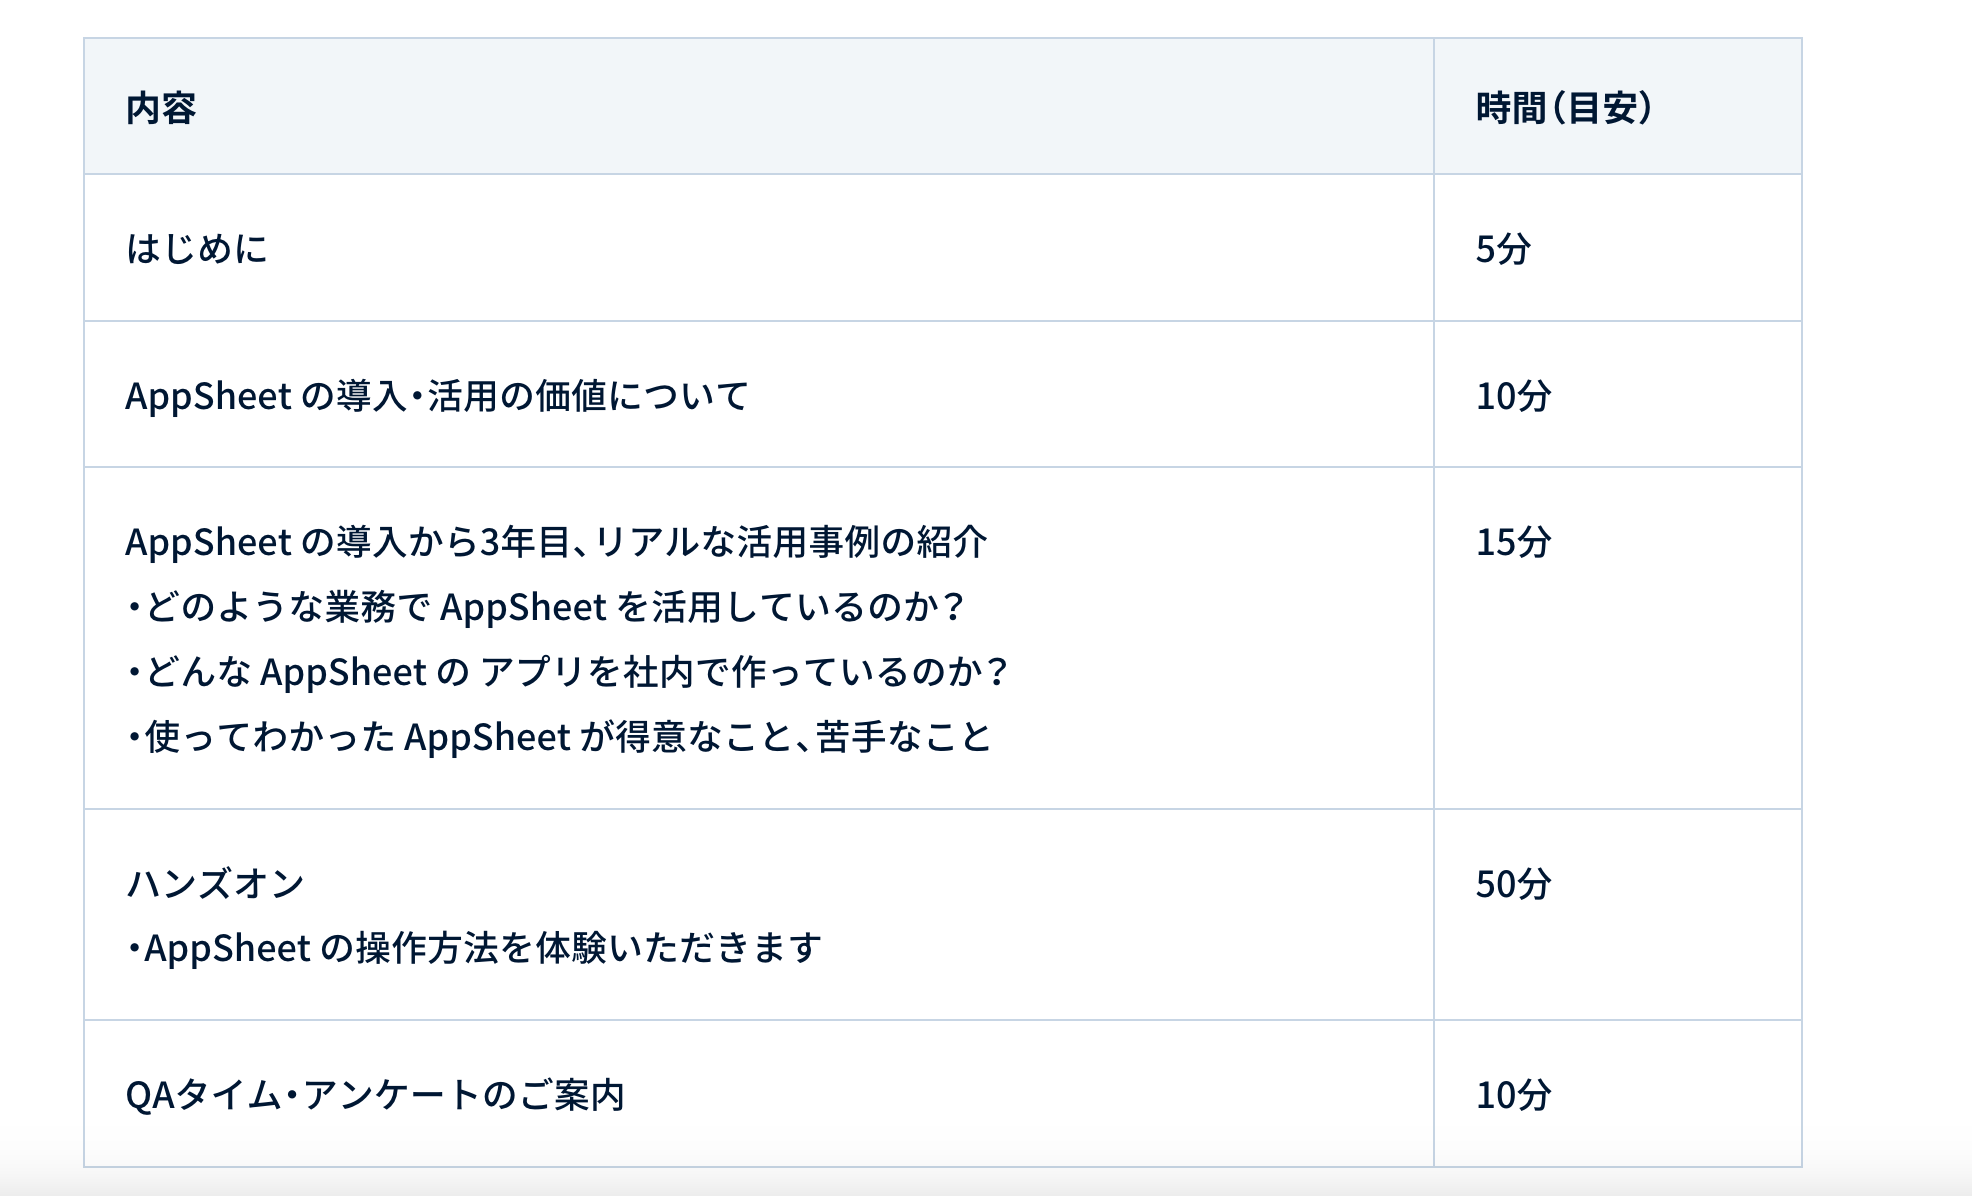Click the 時間(目安) column header
This screenshot has height=1196, width=1972.
(x=1563, y=108)
